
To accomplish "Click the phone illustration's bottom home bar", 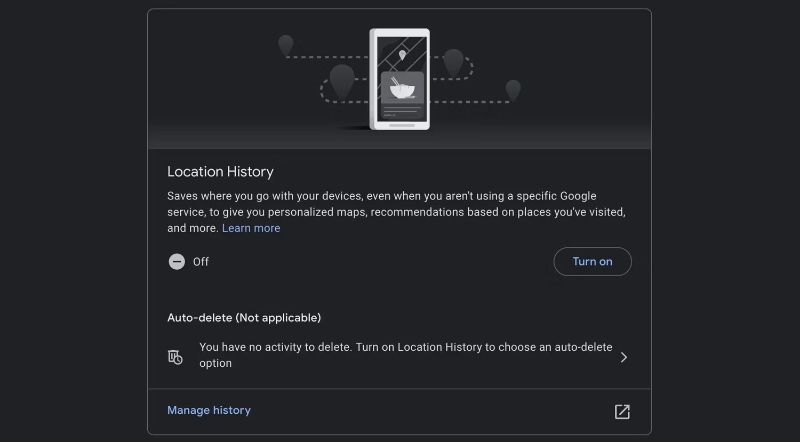I will tap(402, 126).
